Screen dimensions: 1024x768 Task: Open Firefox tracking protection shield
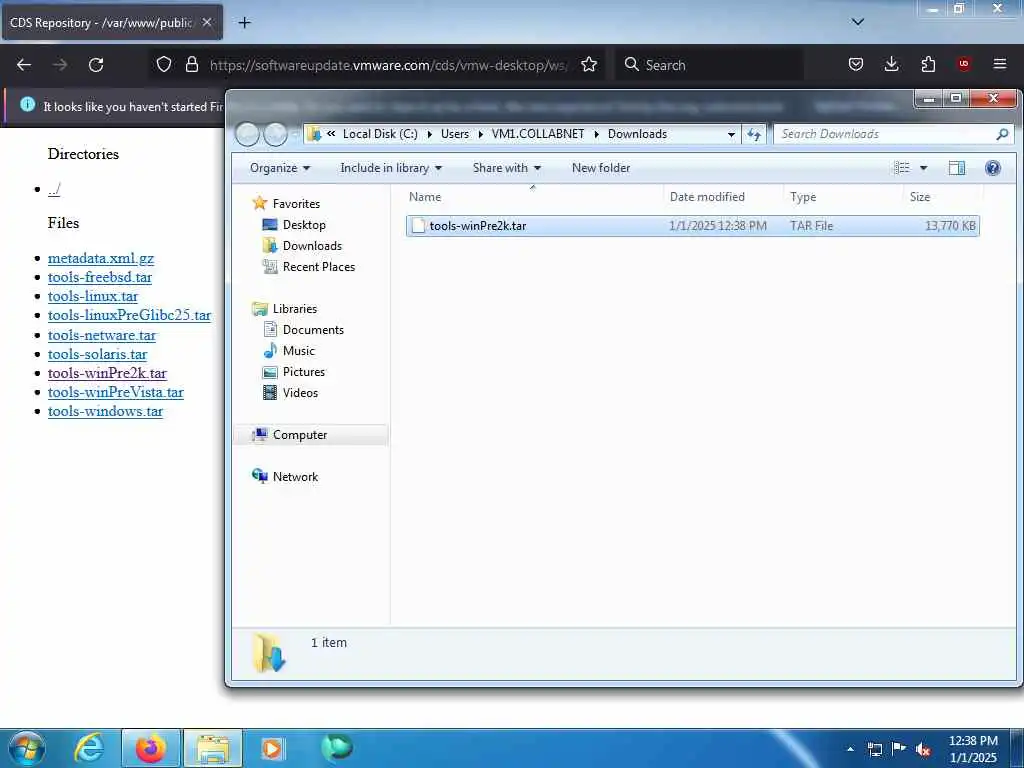[164, 64]
